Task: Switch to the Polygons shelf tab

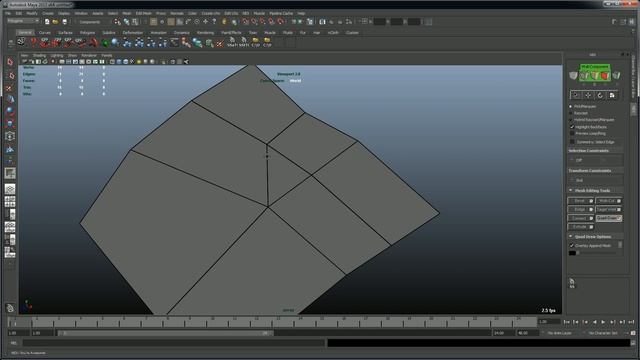Action: 87,33
